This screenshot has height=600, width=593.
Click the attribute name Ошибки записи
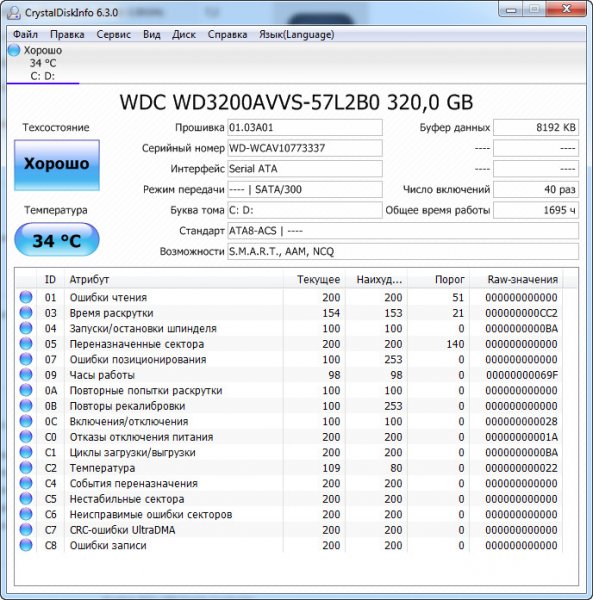(x=108, y=545)
